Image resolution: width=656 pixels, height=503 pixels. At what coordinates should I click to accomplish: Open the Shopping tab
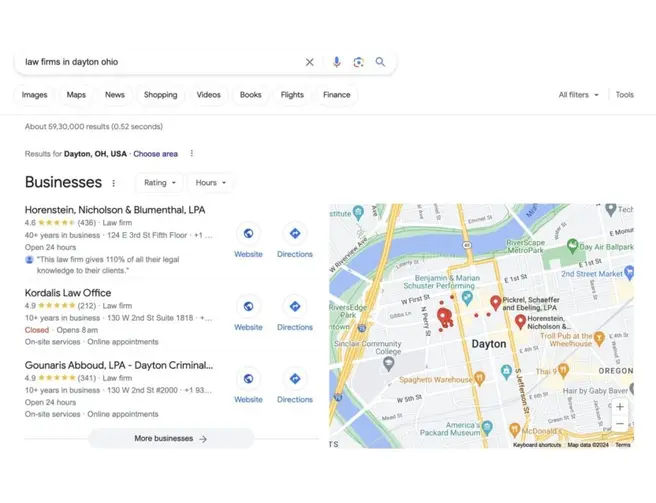(x=161, y=95)
